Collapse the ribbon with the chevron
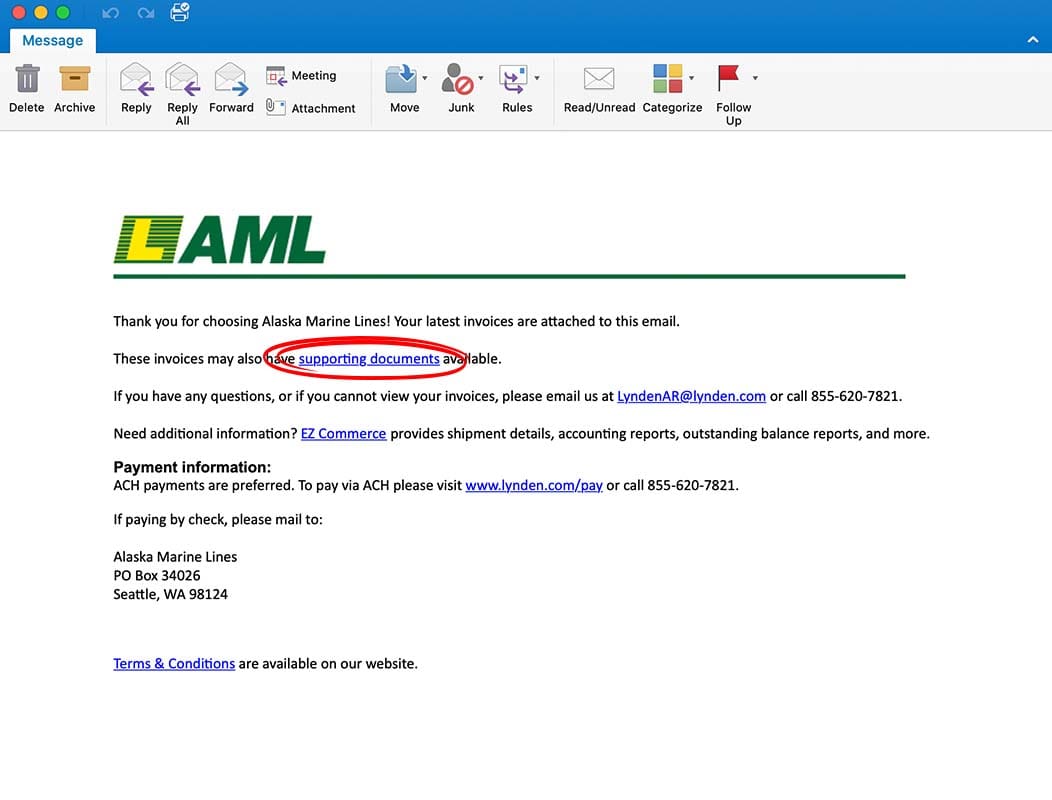This screenshot has height=800, width=1052. coord(1033,40)
